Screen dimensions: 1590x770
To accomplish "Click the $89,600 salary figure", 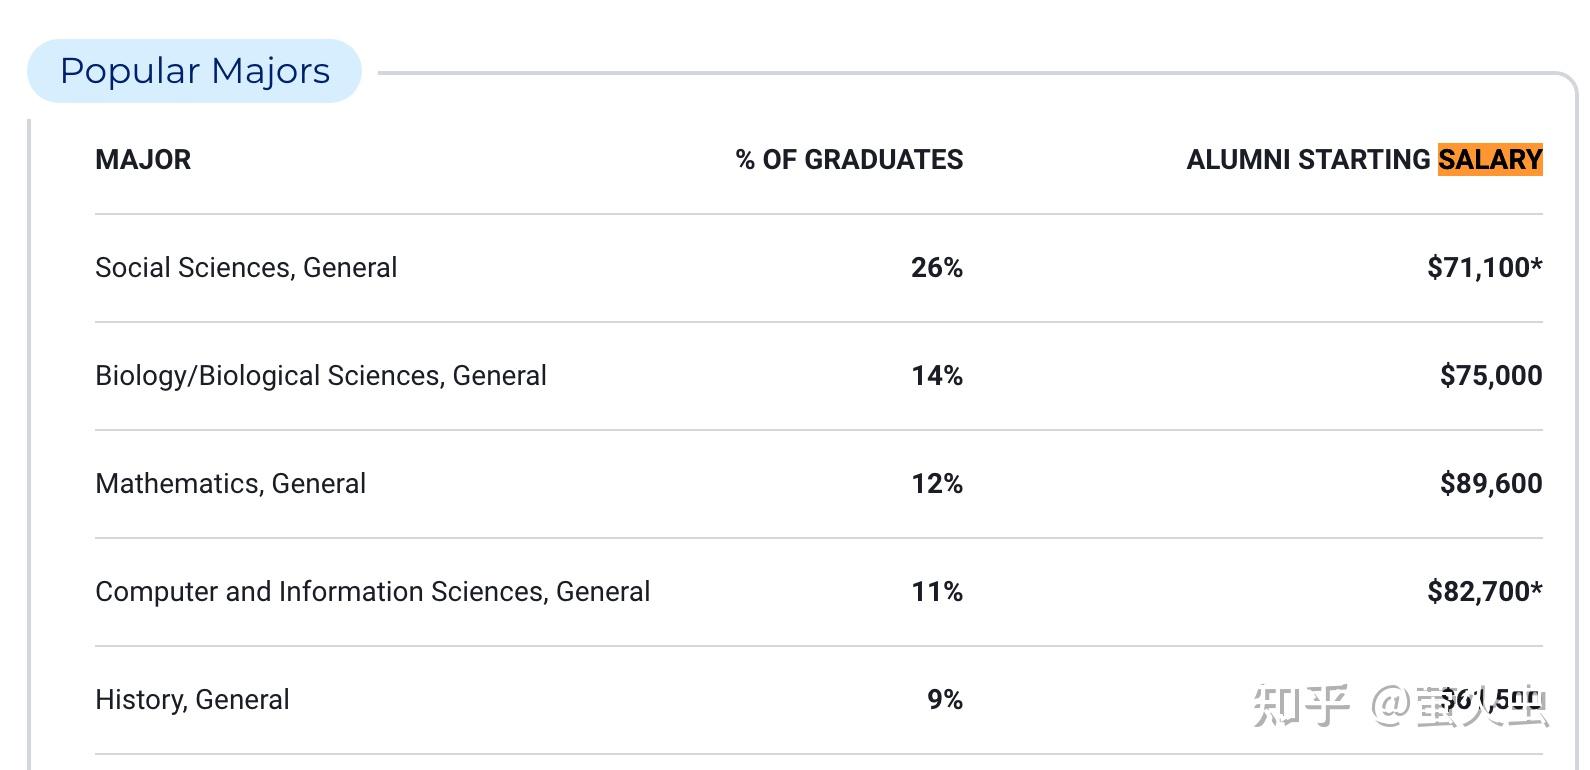I will tap(1490, 484).
